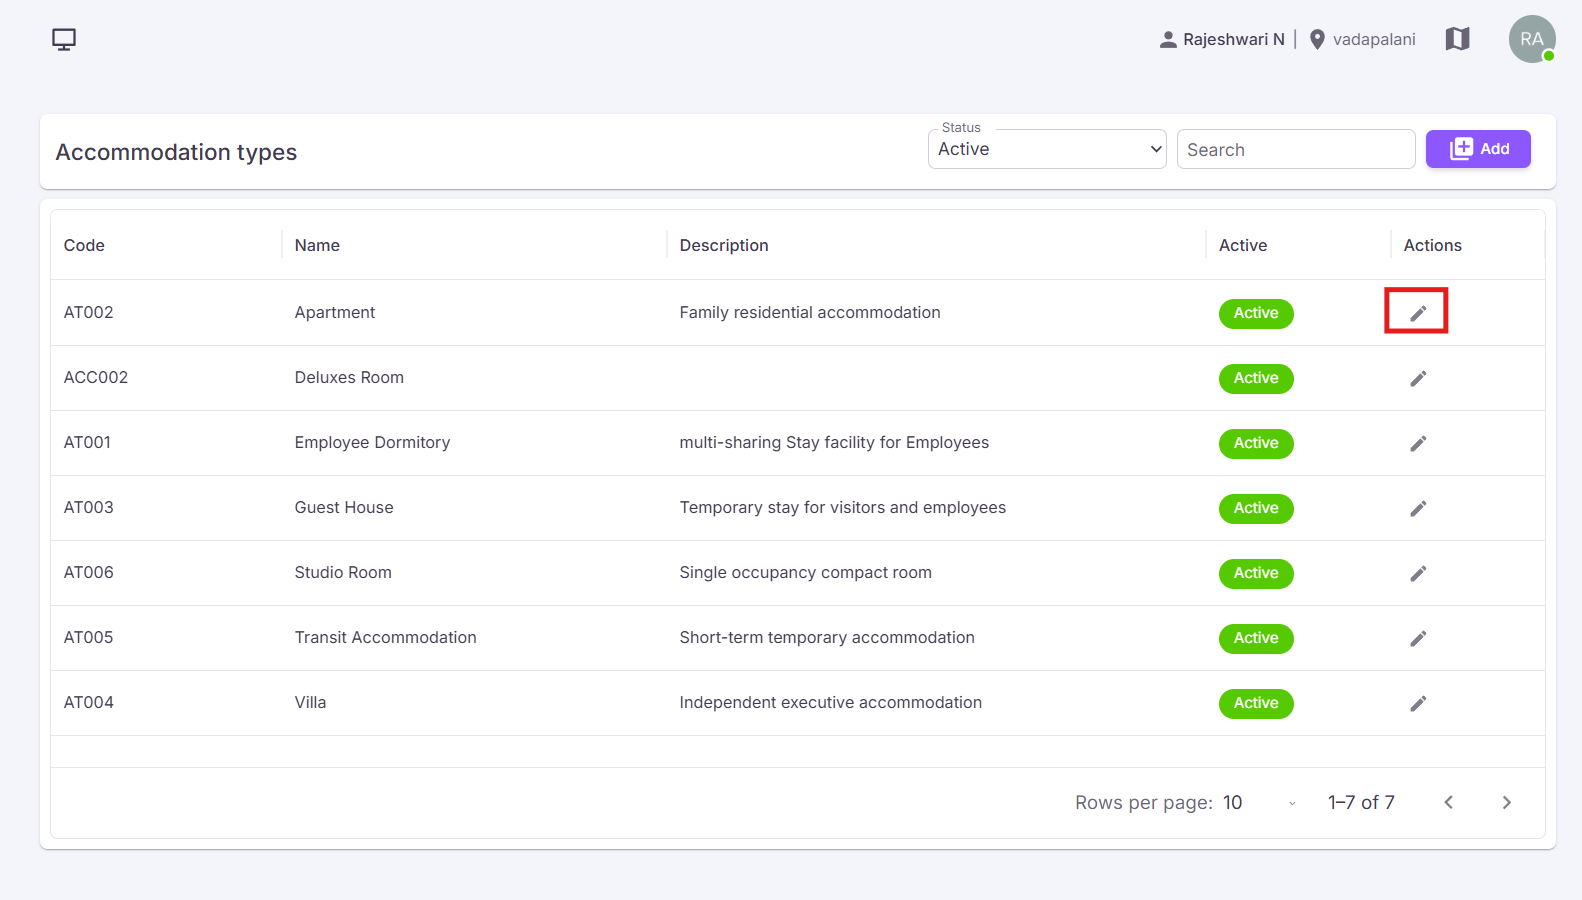Focus the Search input field
The width and height of the screenshot is (1582, 900).
pos(1296,149)
